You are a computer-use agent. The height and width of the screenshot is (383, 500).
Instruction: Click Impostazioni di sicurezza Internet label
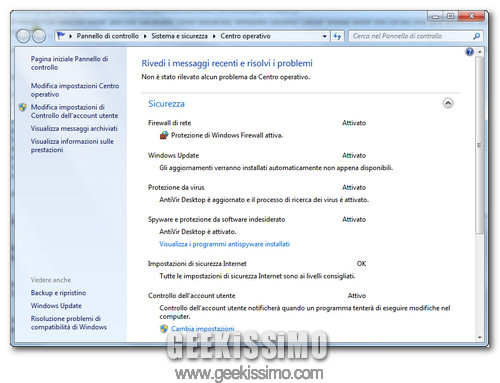click(x=197, y=264)
